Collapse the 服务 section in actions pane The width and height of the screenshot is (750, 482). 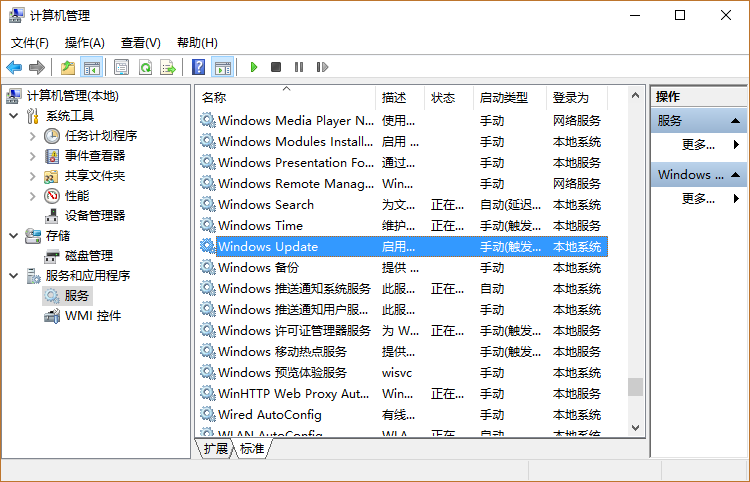pos(735,121)
